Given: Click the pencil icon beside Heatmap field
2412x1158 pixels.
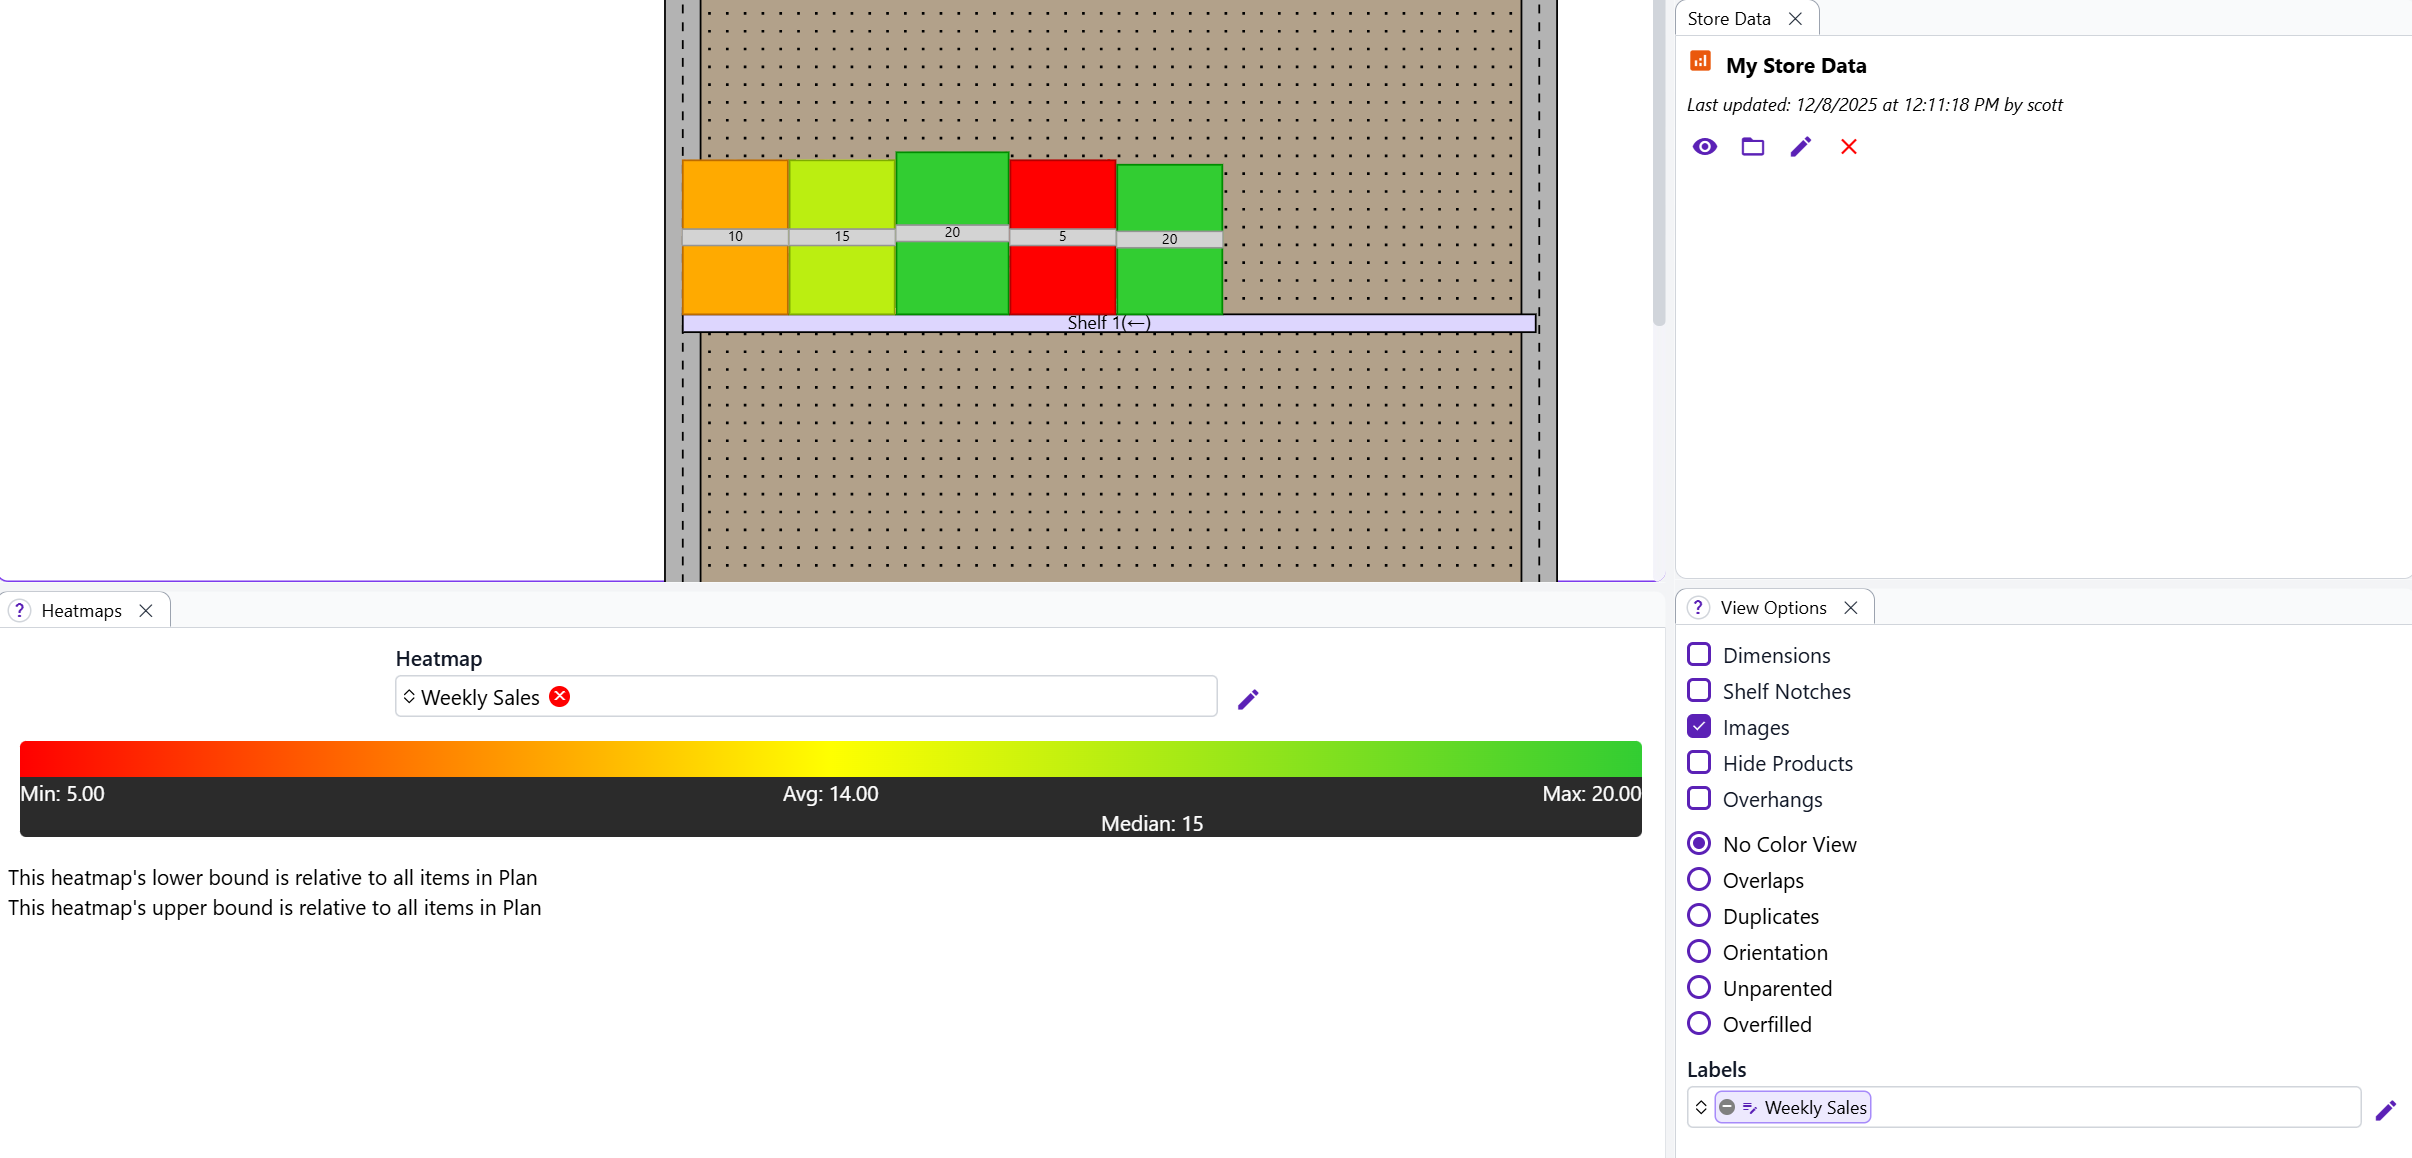Looking at the screenshot, I should tap(1248, 699).
